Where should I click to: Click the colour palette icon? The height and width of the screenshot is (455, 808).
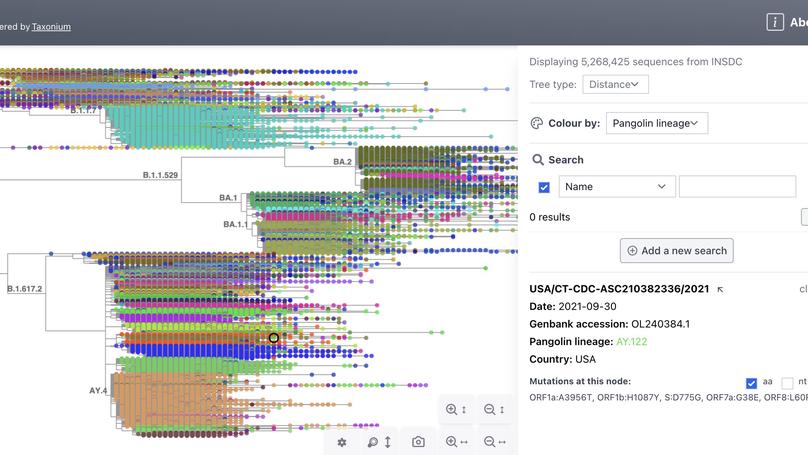(536, 123)
